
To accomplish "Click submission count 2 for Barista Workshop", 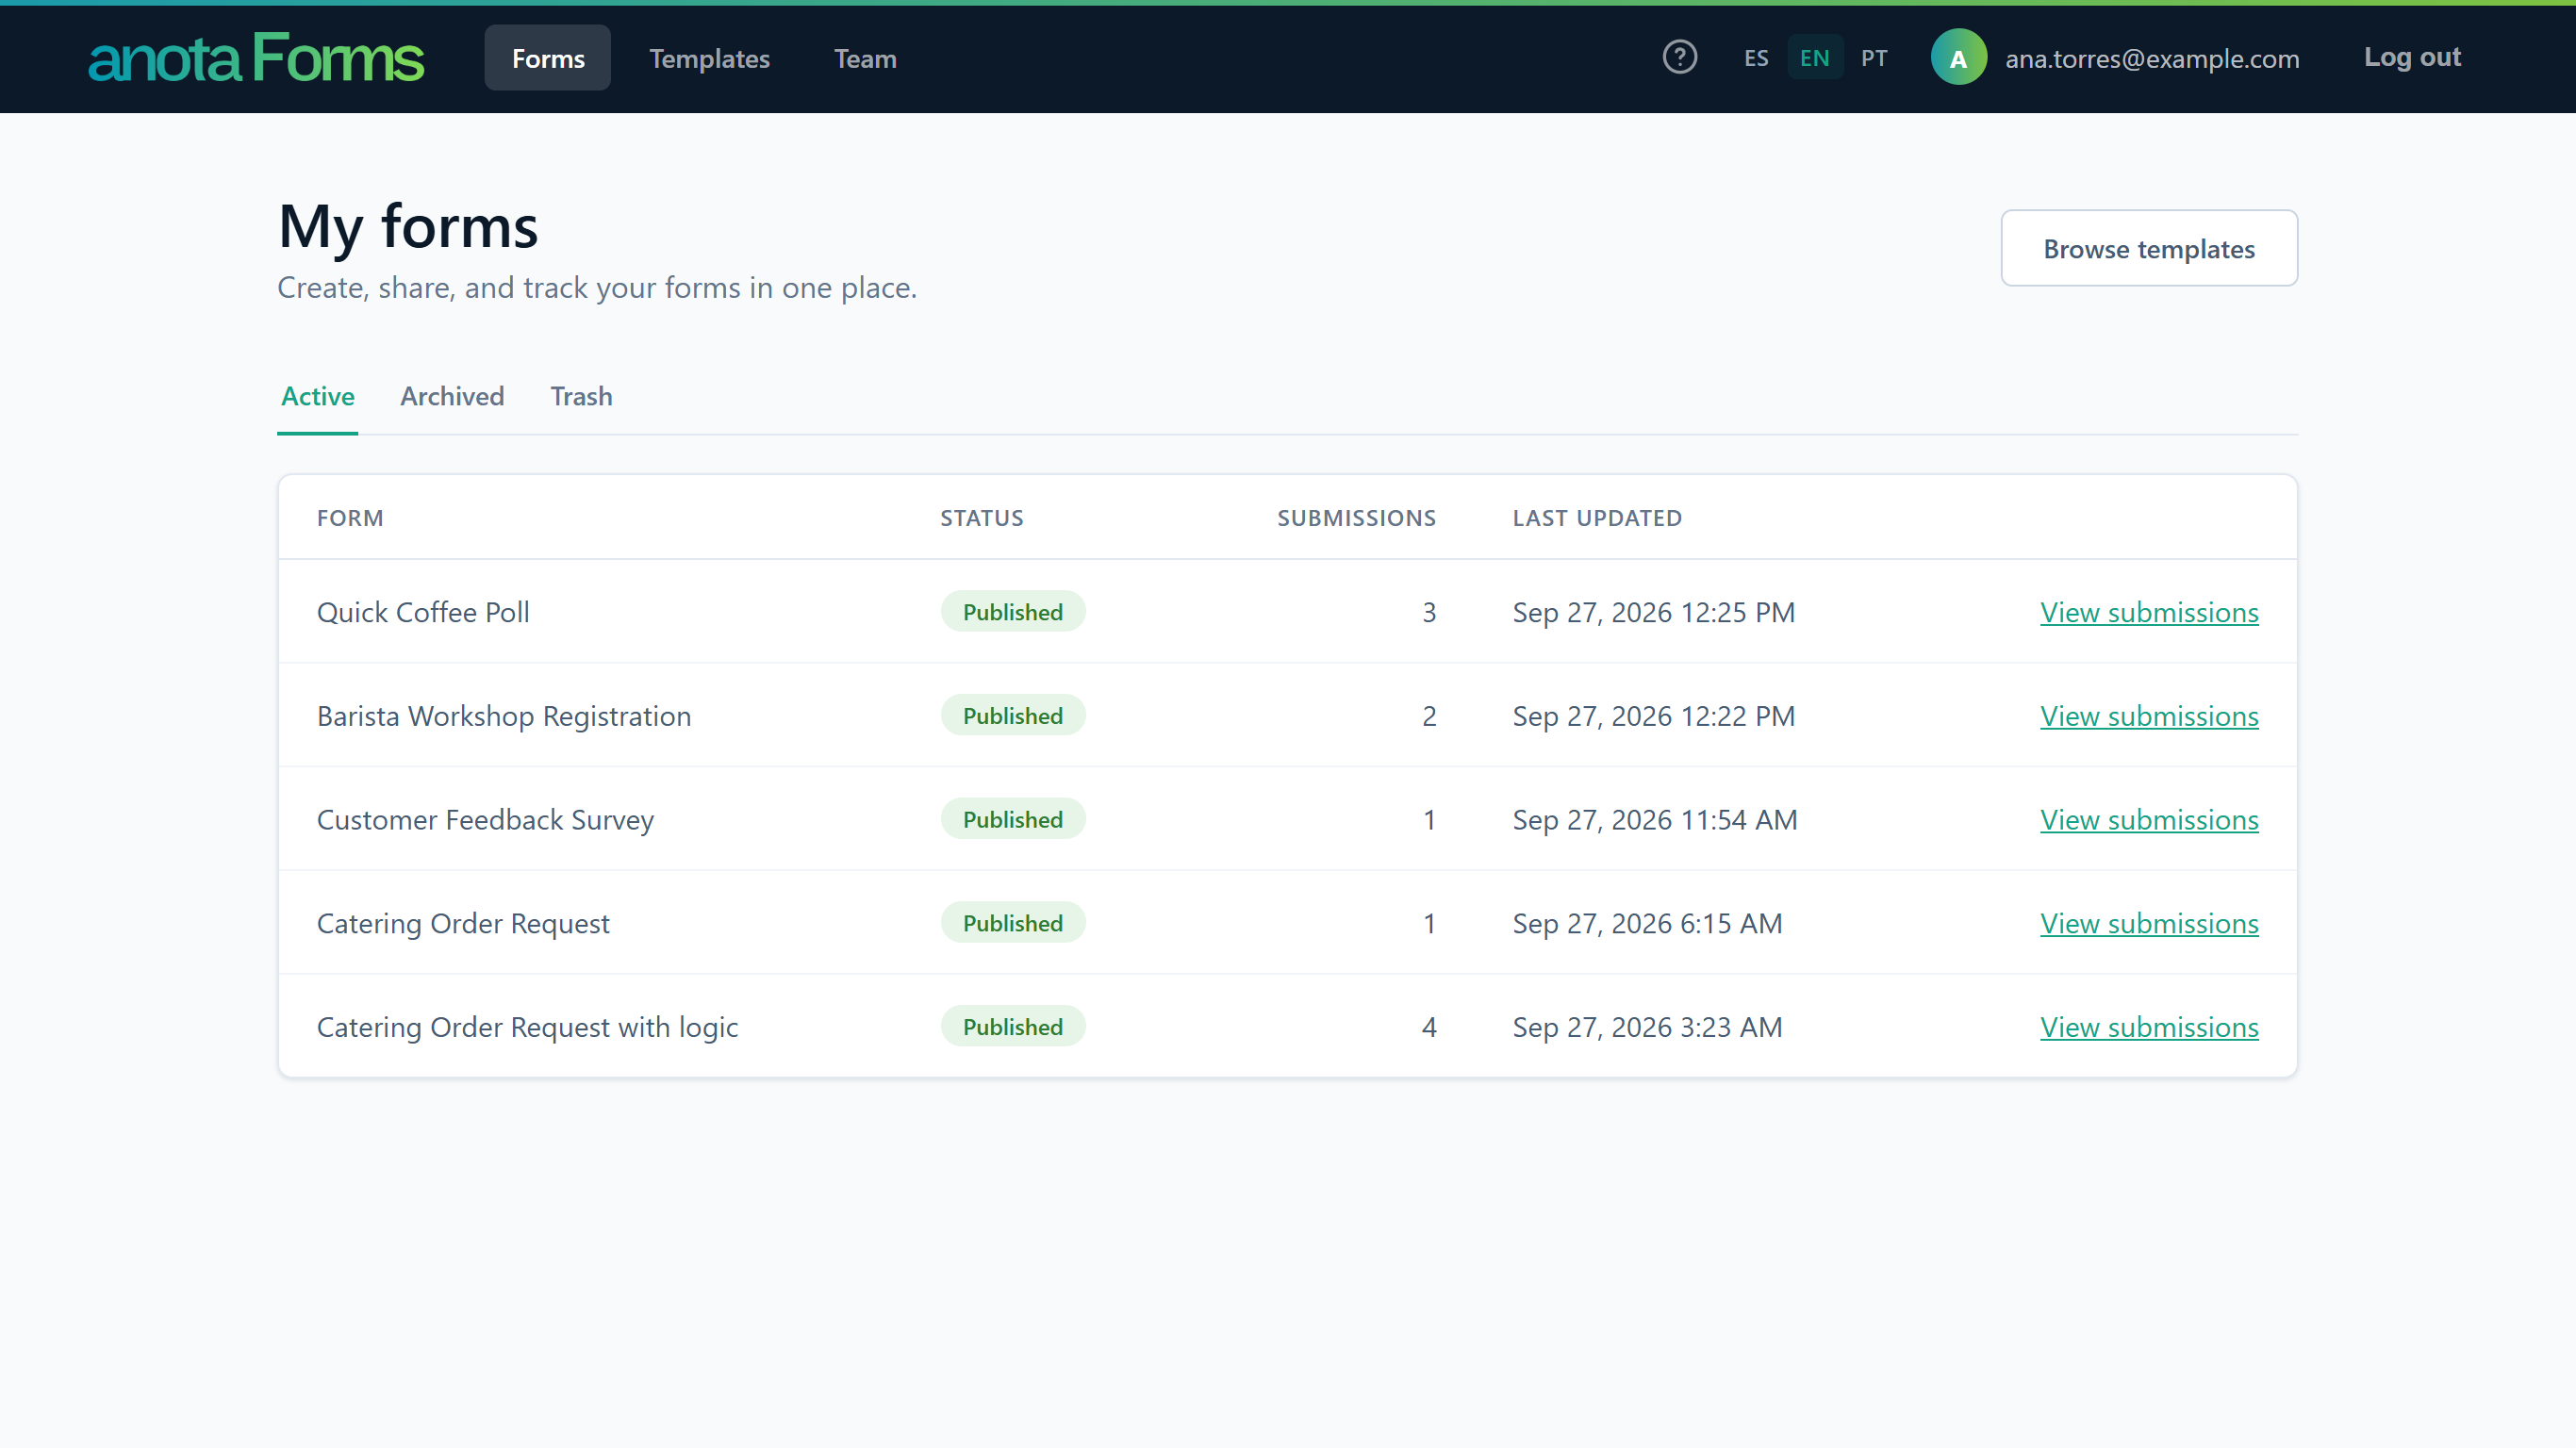I will click(x=1429, y=716).
